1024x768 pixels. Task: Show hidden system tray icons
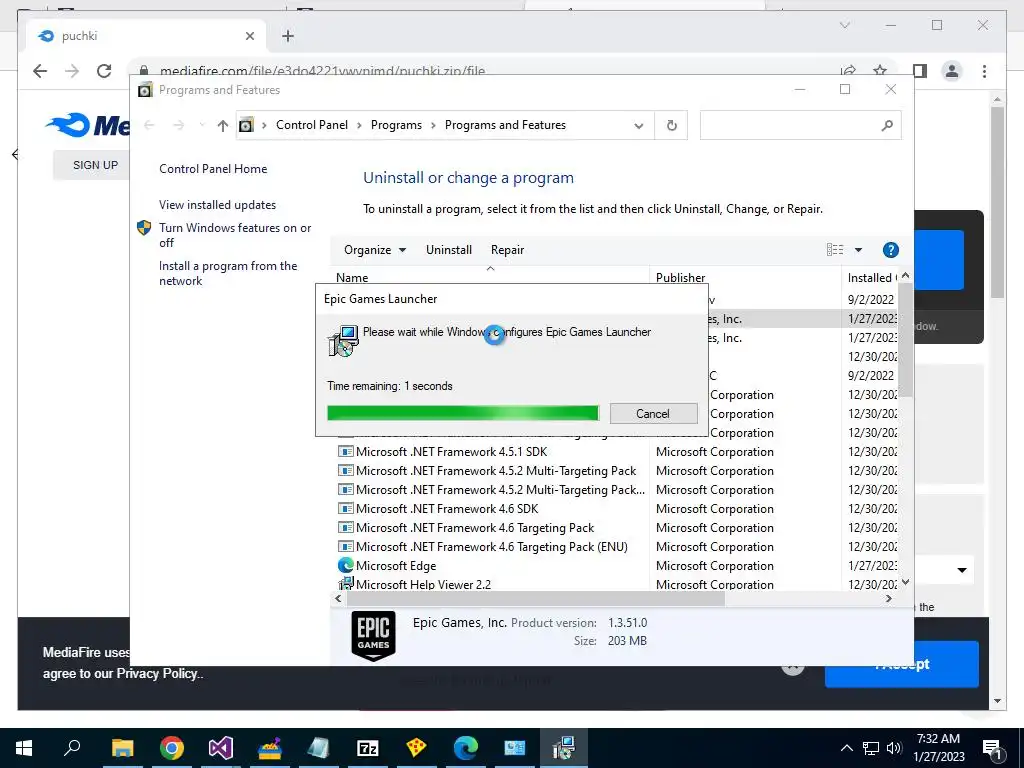[x=846, y=748]
